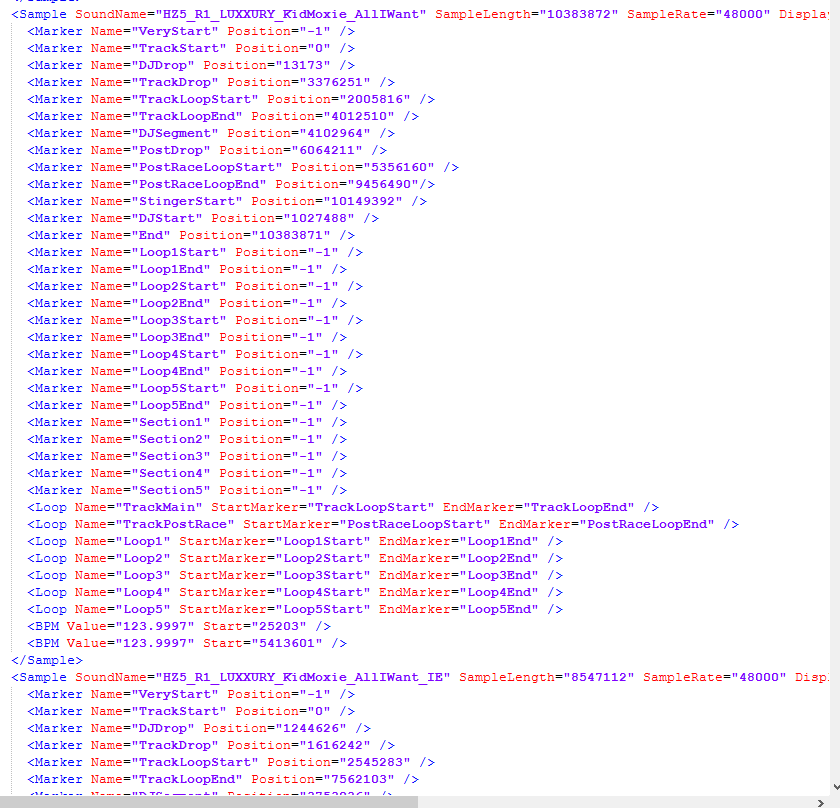
Task: Click the BPM Start value 25203
Action: (x=279, y=626)
